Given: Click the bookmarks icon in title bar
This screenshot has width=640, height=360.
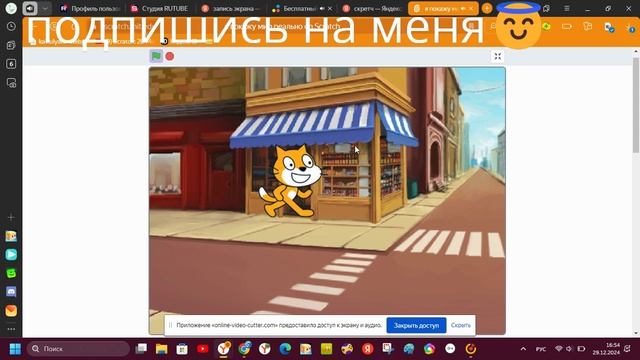Looking at the screenshot, I should [x=547, y=9].
